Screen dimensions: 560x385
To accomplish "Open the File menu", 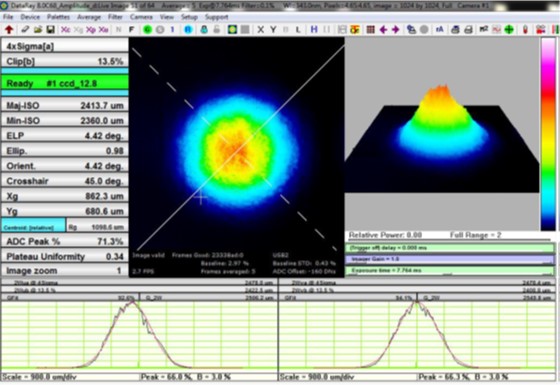I will pos(8,17).
